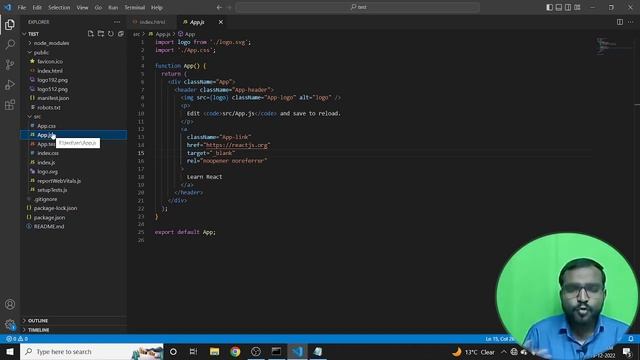Screen dimensions: 640x360
Task: Split the editor to the right
Action: click(x=620, y=22)
